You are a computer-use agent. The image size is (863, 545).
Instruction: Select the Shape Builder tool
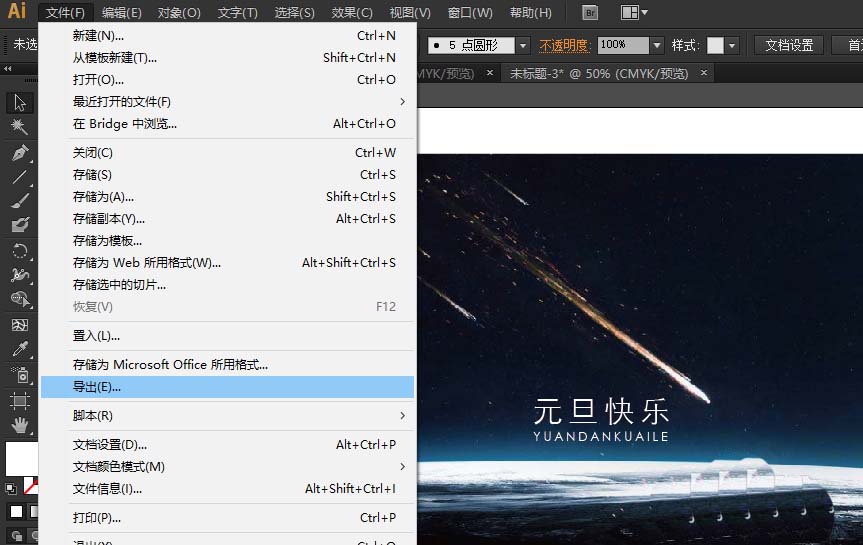click(20, 299)
